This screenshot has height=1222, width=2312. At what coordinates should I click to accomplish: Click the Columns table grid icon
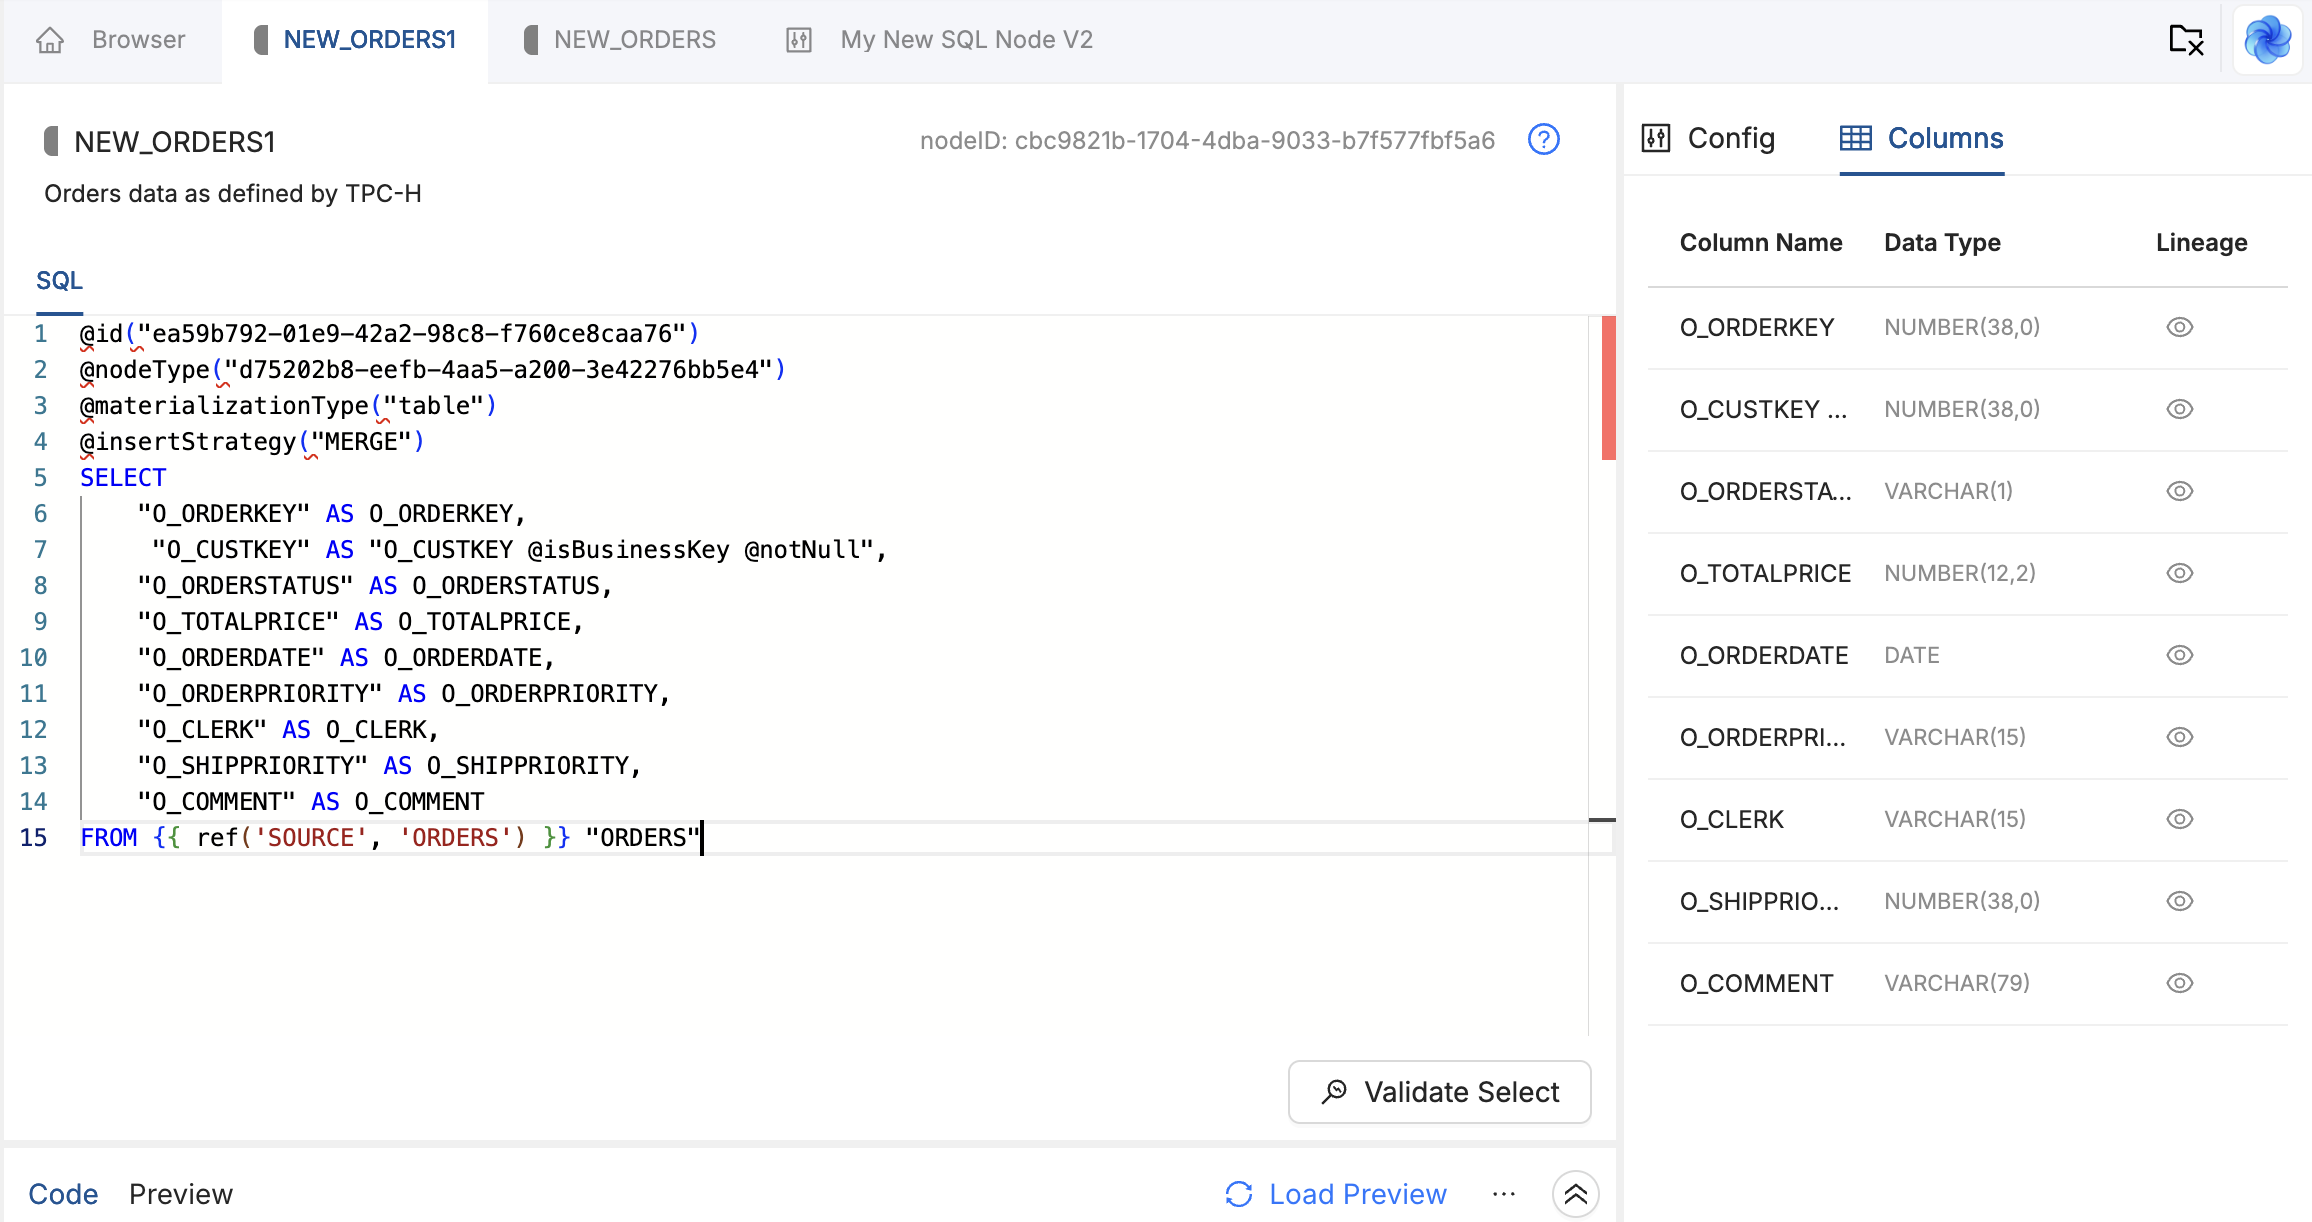pos(1856,138)
